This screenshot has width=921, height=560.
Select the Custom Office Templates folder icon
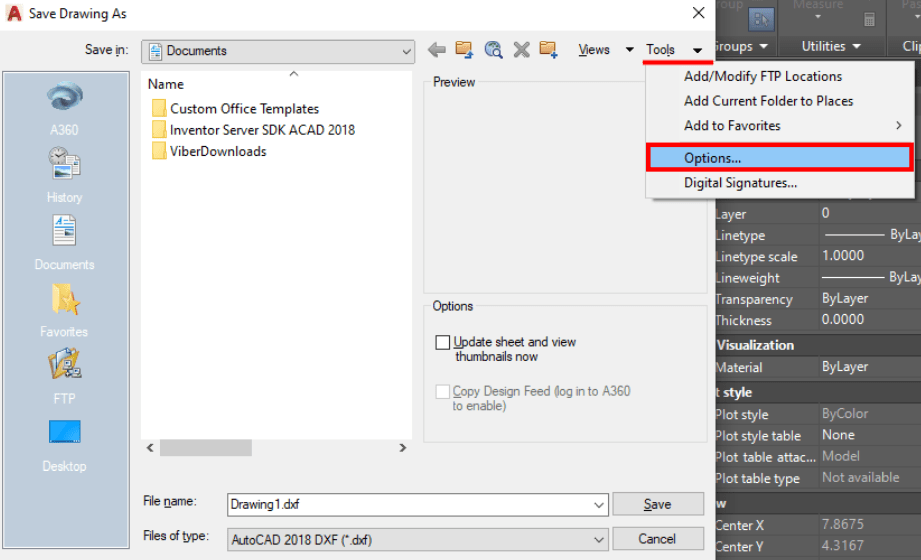[158, 108]
